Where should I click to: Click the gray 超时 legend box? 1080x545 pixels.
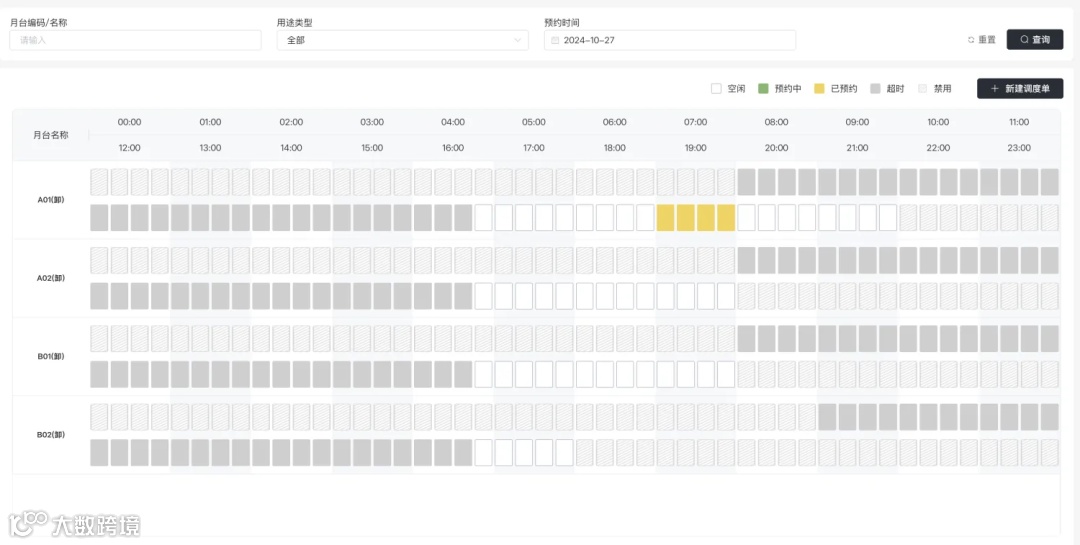point(875,89)
